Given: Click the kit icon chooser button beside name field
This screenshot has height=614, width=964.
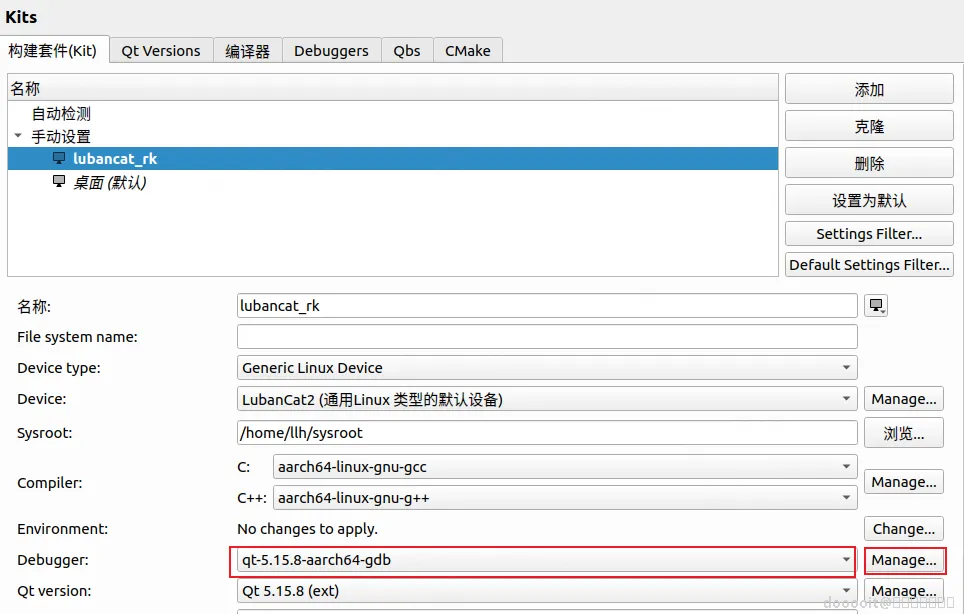Looking at the screenshot, I should click(x=875, y=305).
